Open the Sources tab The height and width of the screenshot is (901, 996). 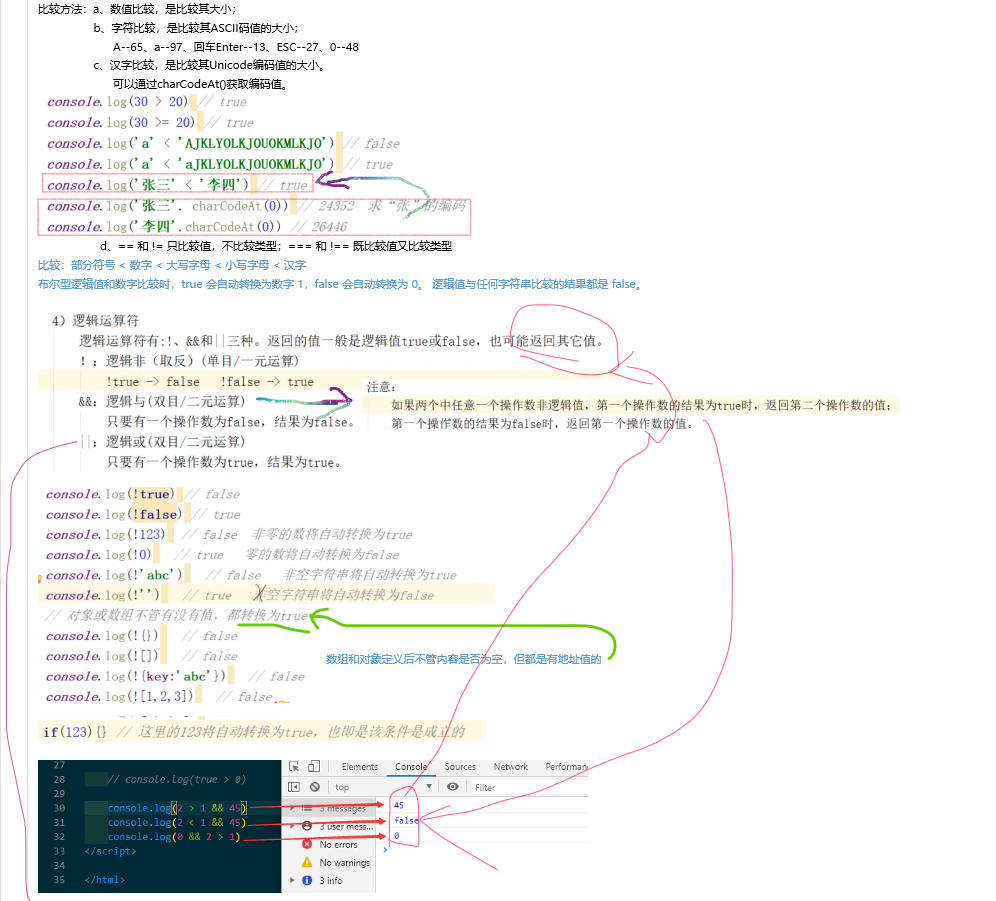(x=460, y=766)
